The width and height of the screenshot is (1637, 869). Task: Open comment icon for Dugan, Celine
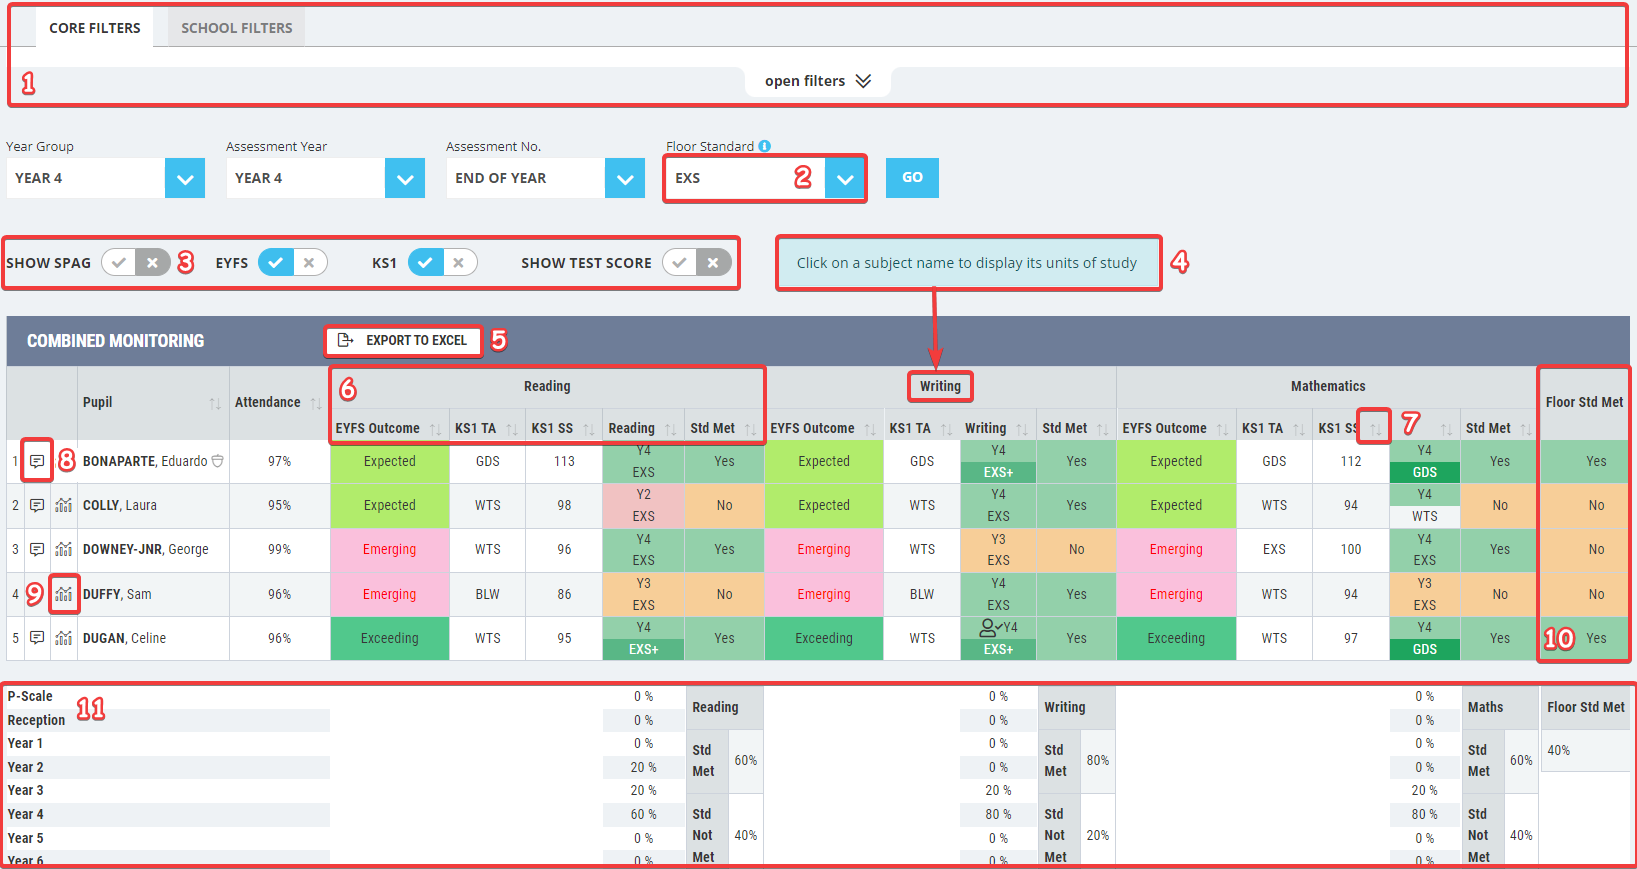click(37, 638)
